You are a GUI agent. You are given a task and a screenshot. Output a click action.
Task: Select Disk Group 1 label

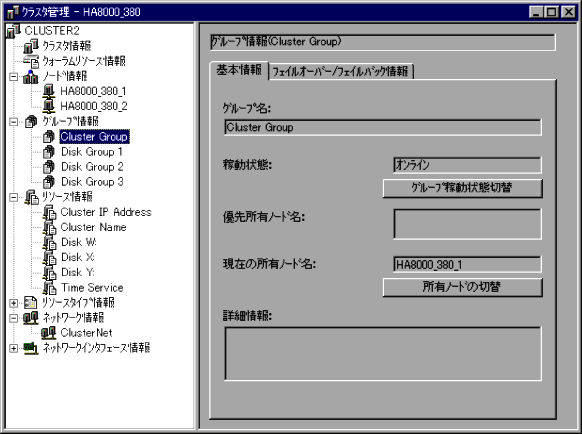92,152
